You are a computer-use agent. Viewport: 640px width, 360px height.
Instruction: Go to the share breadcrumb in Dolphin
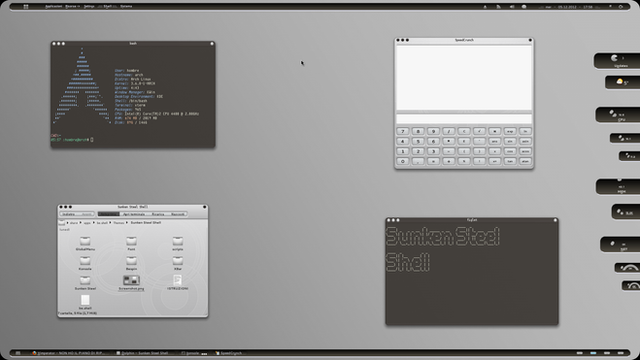point(73,223)
